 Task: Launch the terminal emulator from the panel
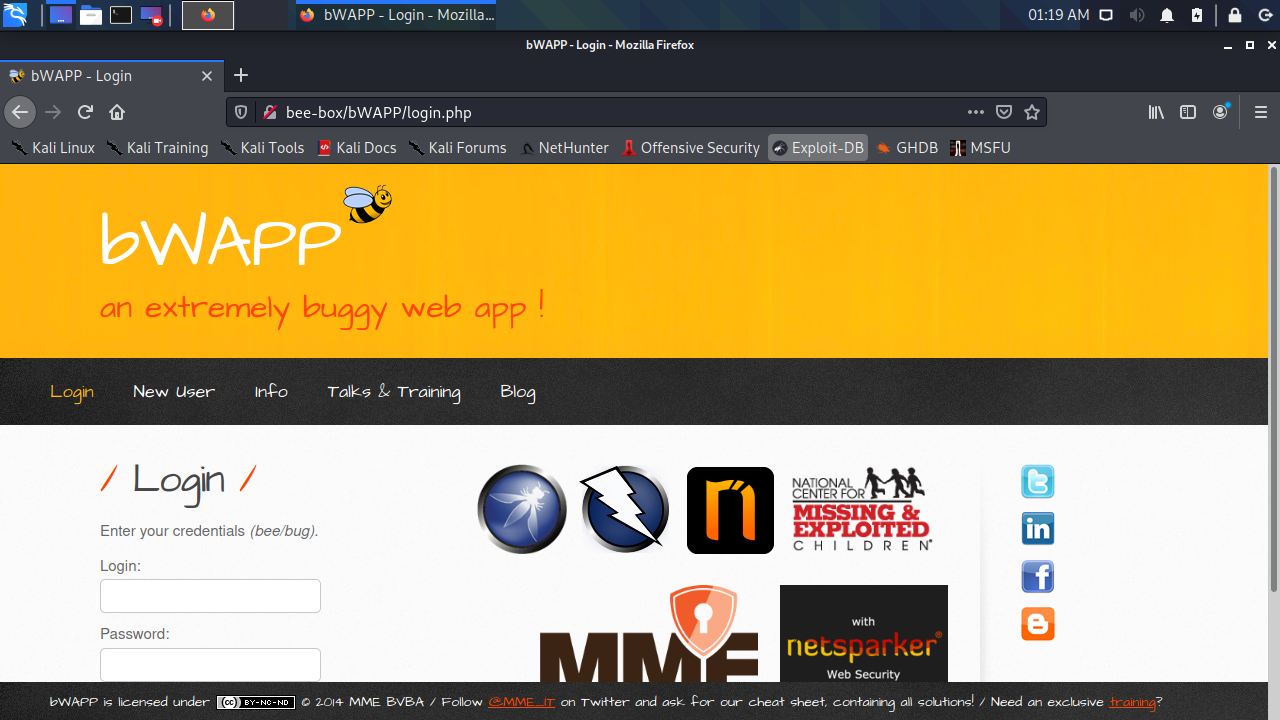tap(121, 15)
